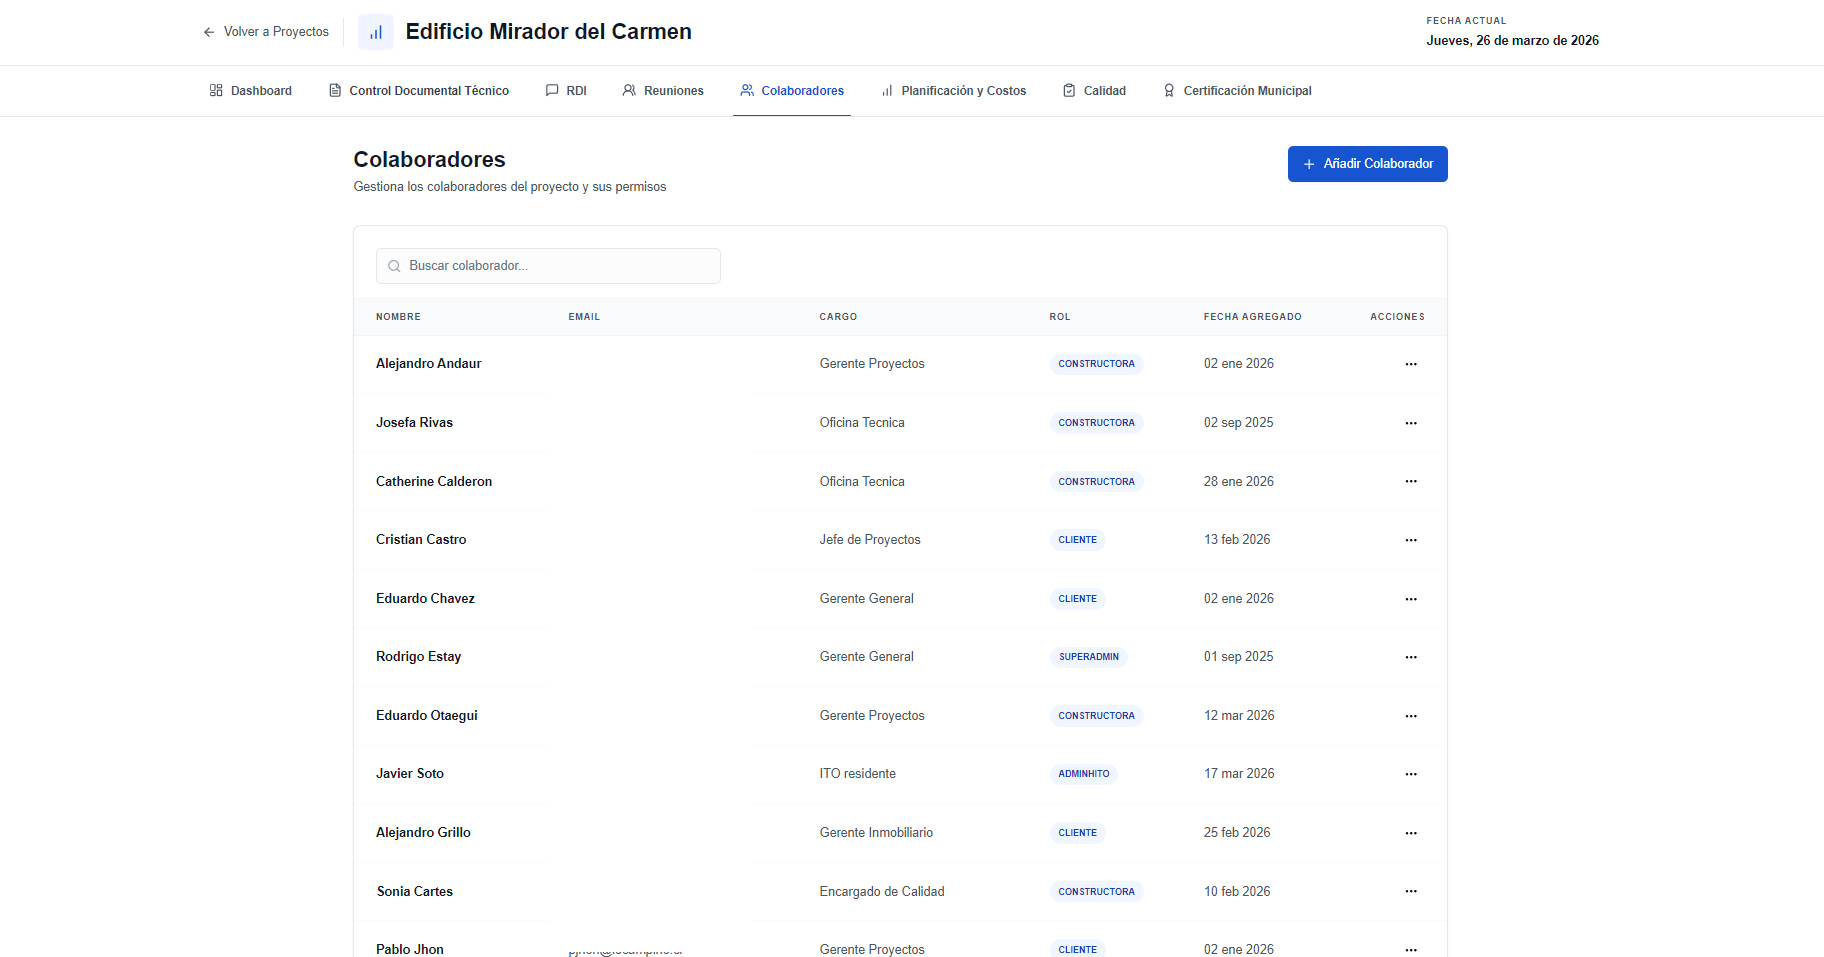1824x957 pixels.
Task: Click the NOMBRE column header
Action: [x=398, y=317]
